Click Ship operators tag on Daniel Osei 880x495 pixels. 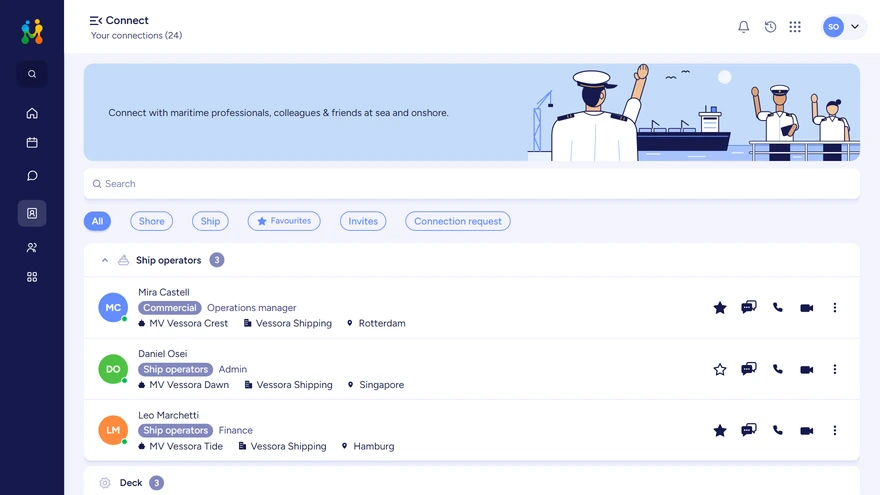pyautogui.click(x=175, y=369)
